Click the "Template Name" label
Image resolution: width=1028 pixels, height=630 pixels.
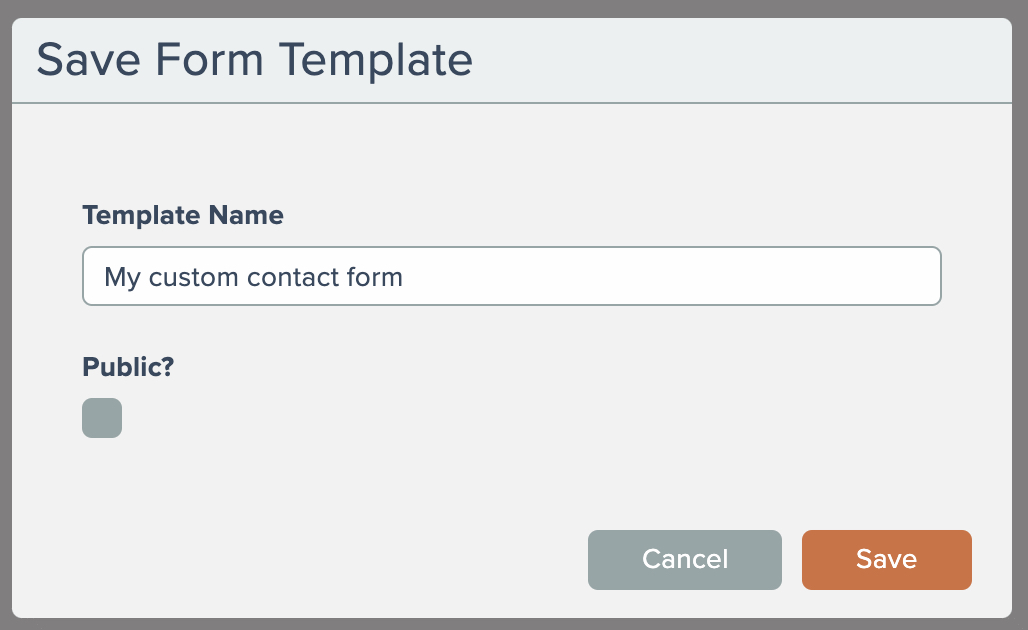(x=183, y=215)
